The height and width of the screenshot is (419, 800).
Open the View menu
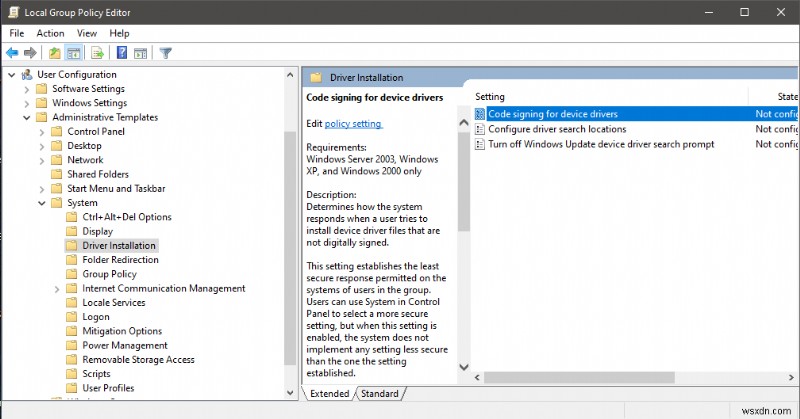pos(87,33)
